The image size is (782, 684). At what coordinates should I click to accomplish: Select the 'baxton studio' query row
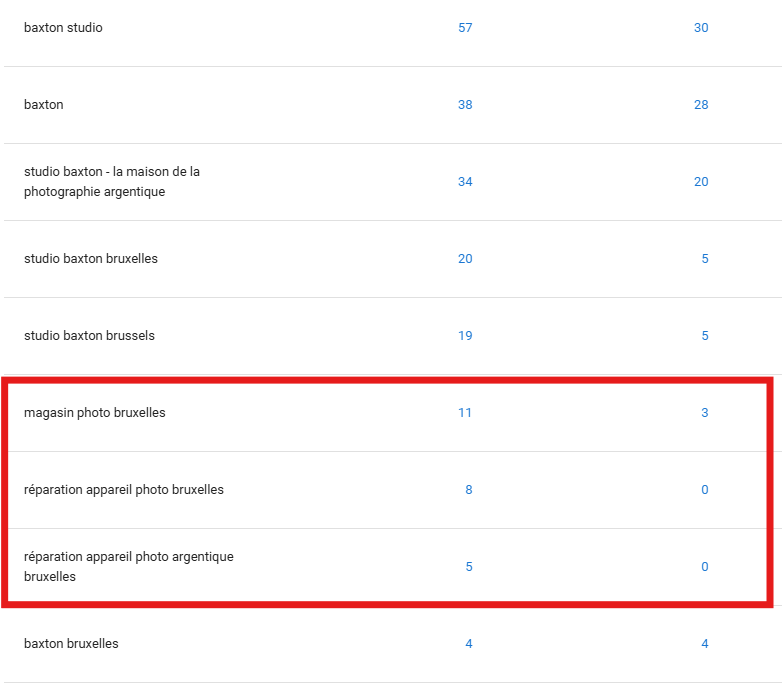[392, 28]
